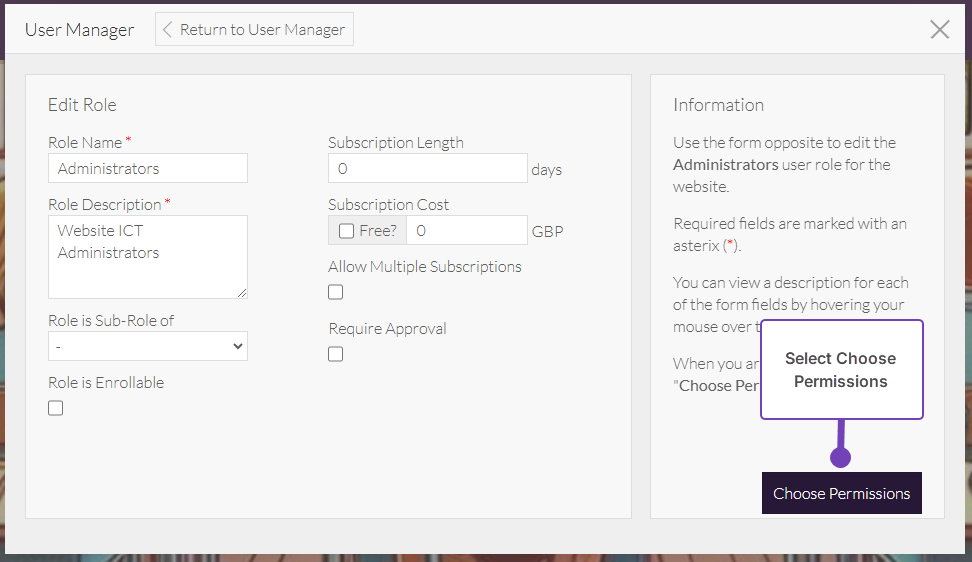Click the Subscription Cost amount field
The height and width of the screenshot is (562, 972).
point(466,231)
